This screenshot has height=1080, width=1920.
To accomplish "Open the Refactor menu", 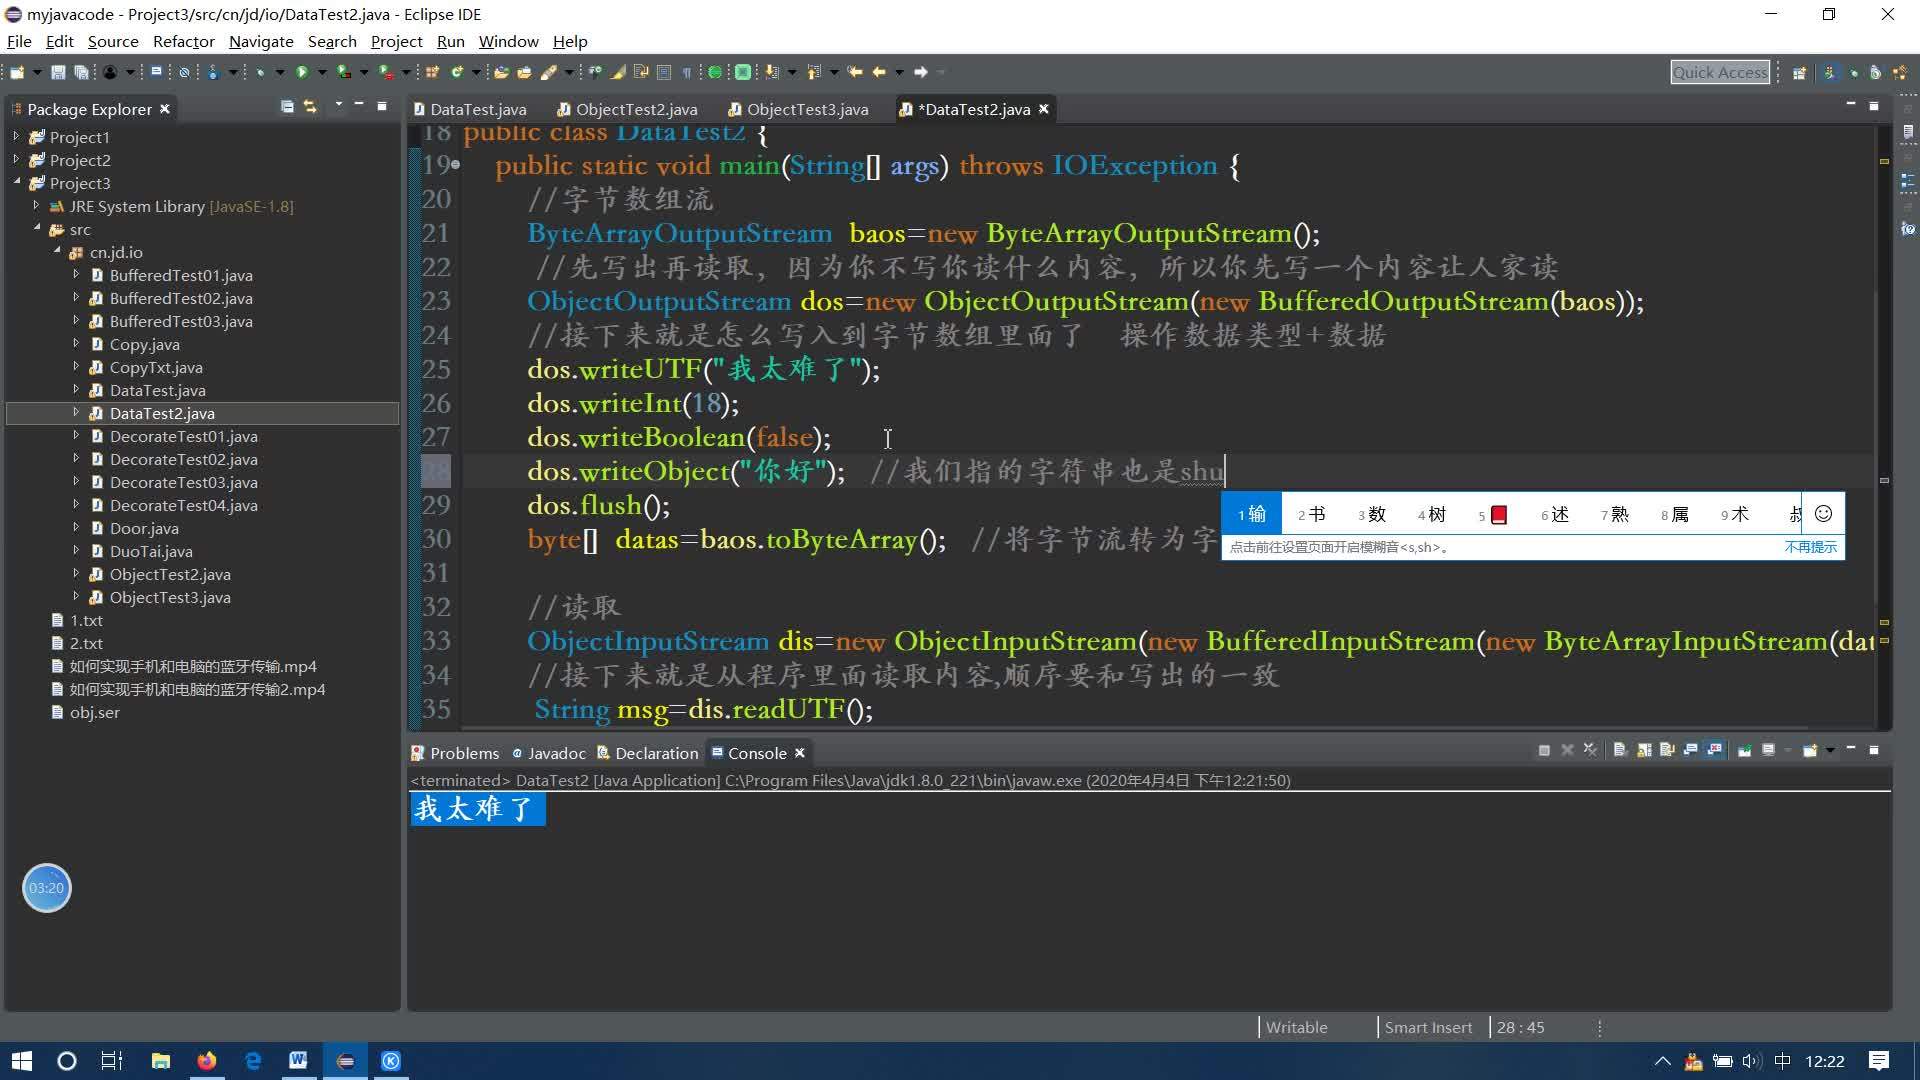I will coord(184,41).
